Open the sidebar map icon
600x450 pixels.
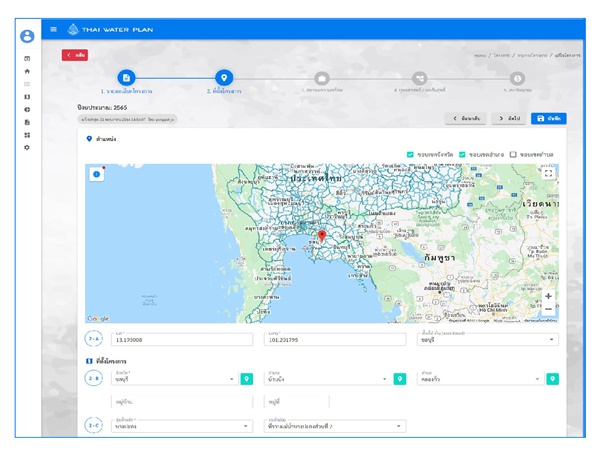point(27,97)
